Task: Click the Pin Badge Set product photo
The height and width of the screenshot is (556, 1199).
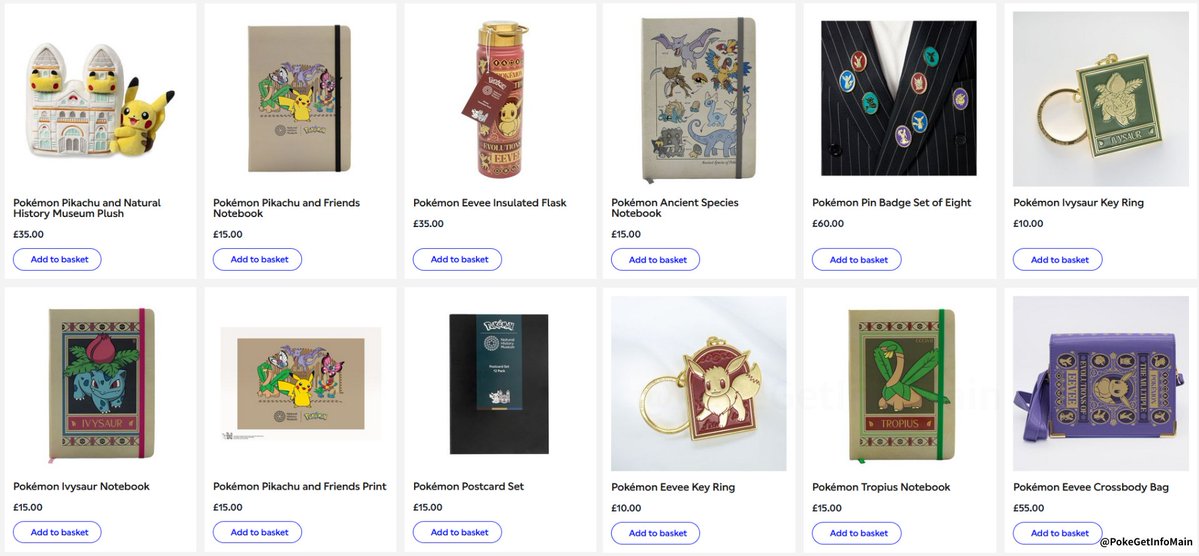Action: (898, 95)
